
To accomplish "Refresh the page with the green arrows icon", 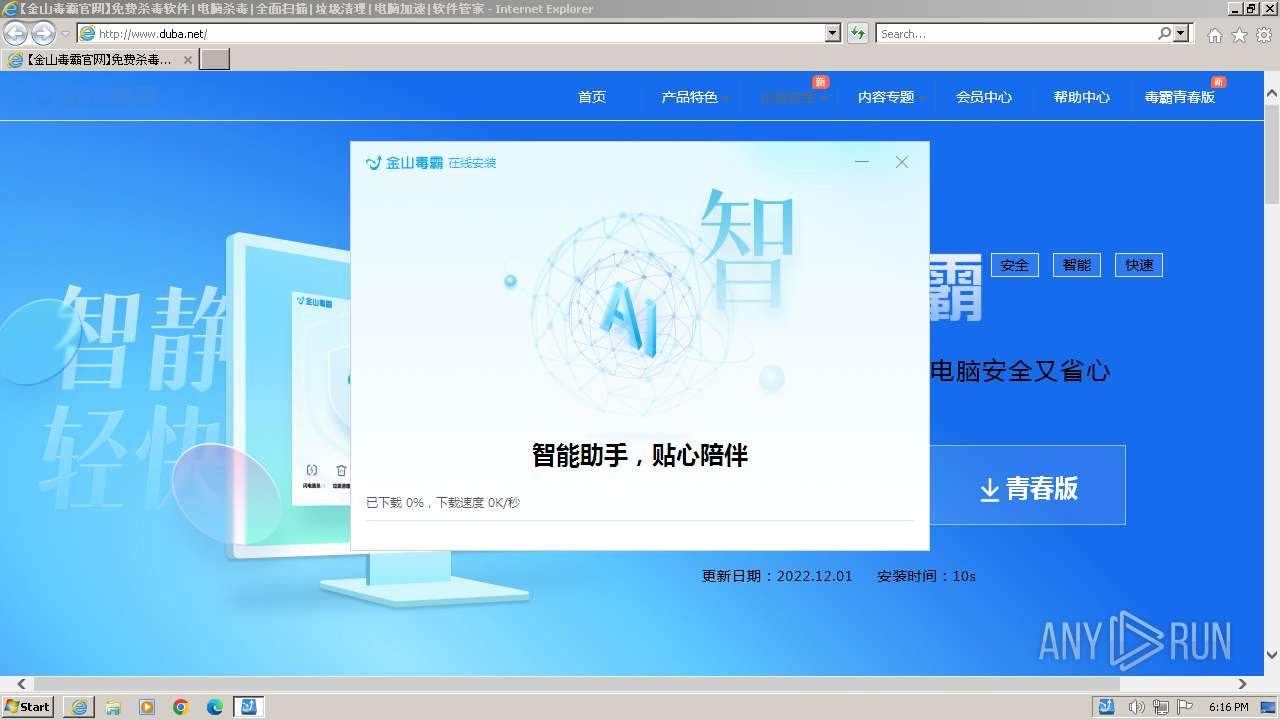I will 857,33.
